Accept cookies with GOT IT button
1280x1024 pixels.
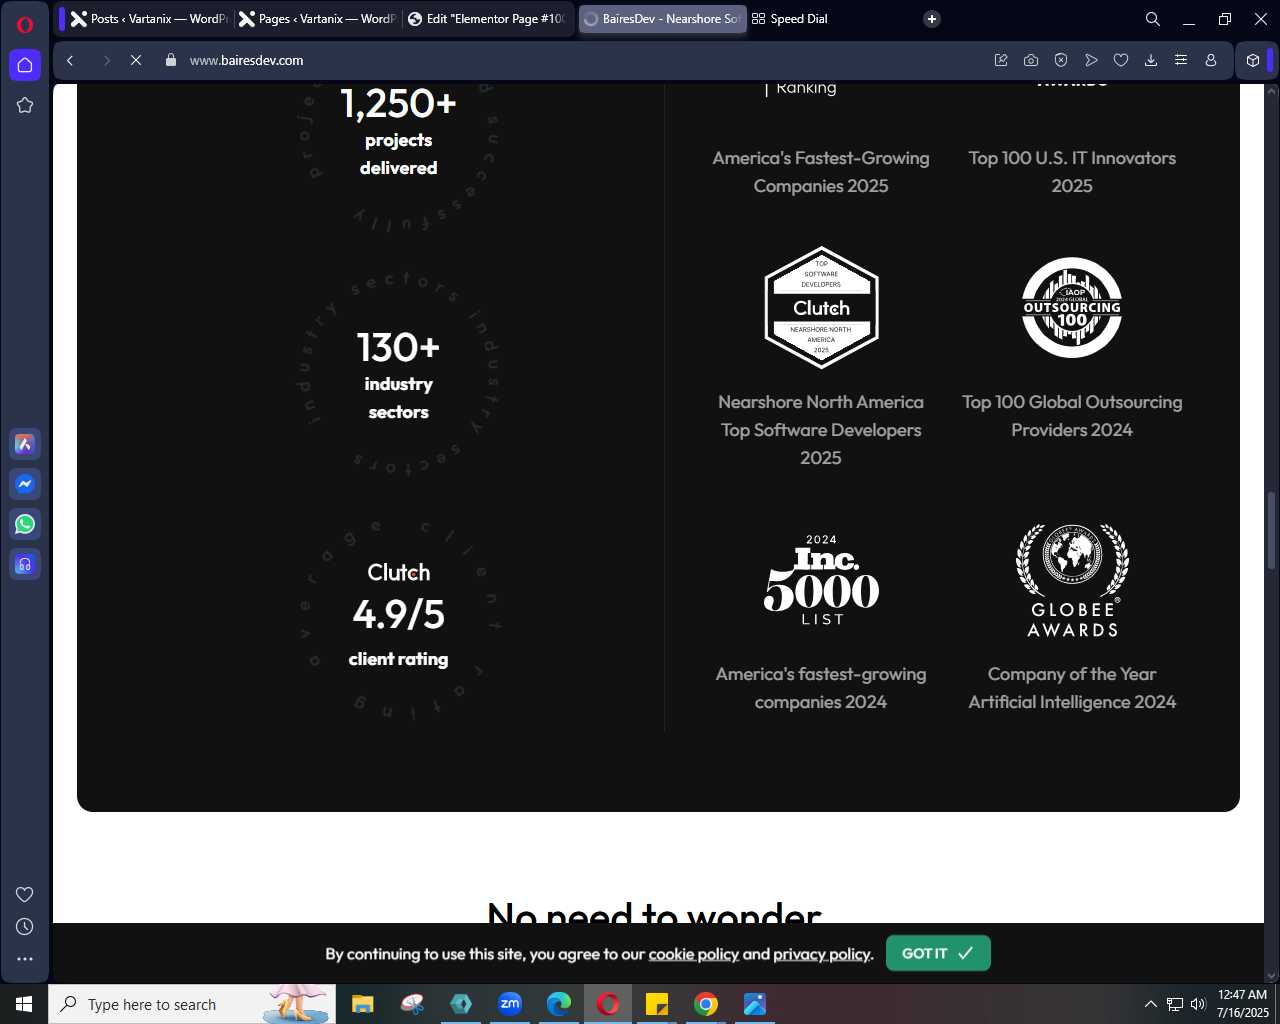coord(938,953)
